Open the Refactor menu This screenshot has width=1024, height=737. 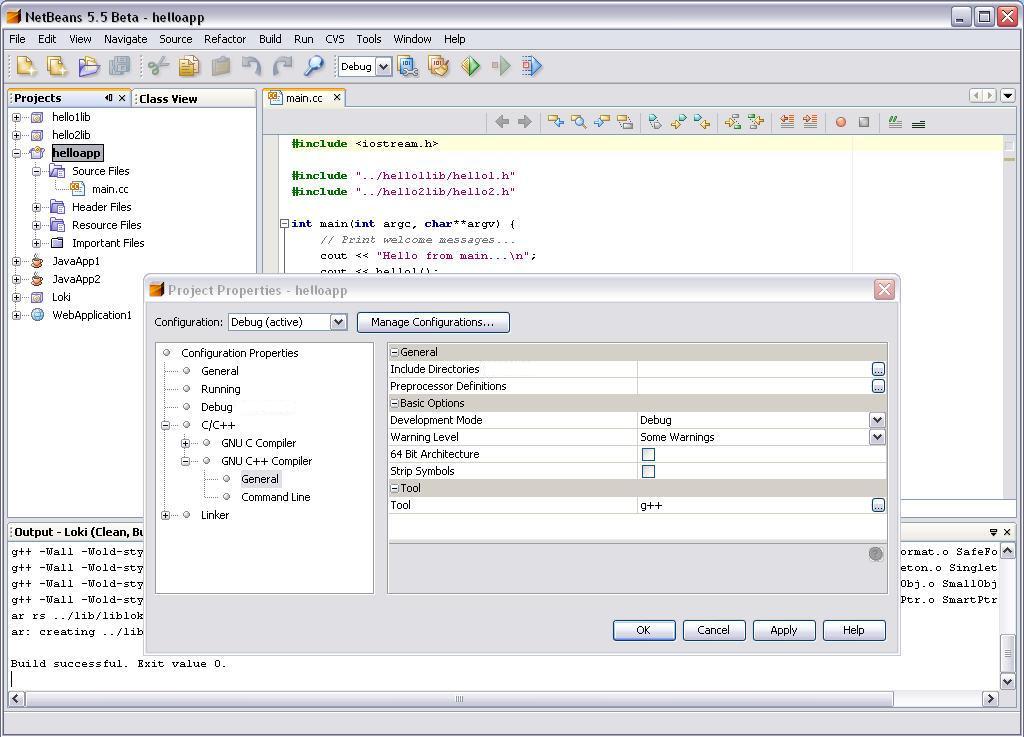pyautogui.click(x=225, y=39)
